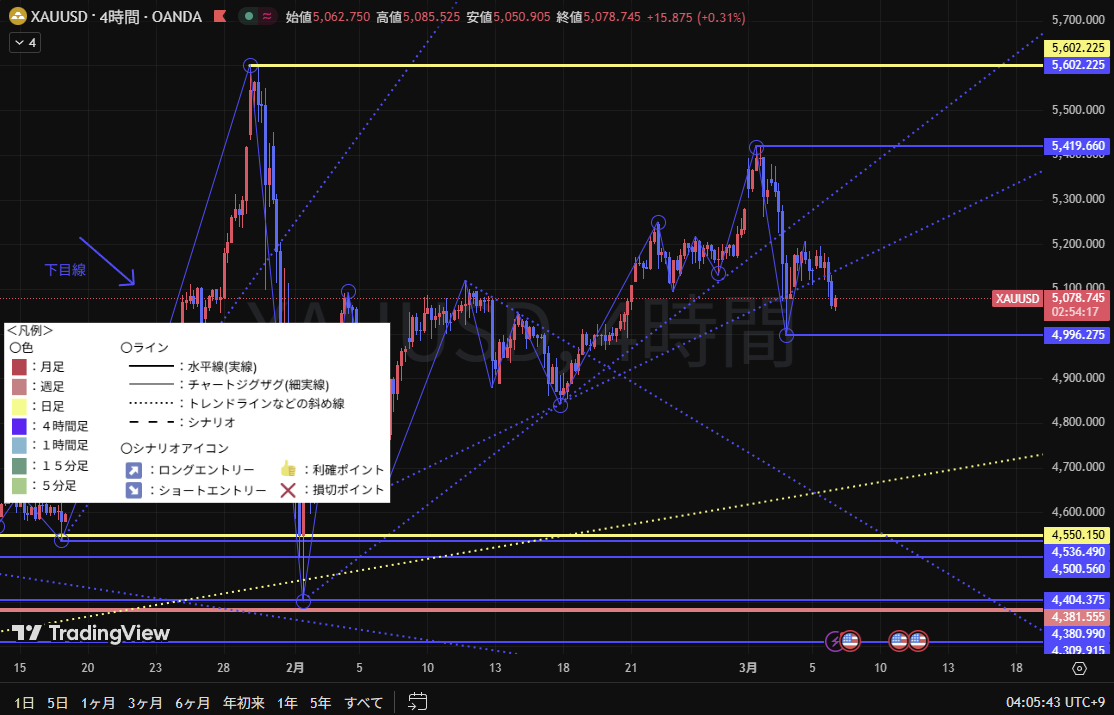Click the red flag icon beside OANDA
The image size is (1114, 715).
[218, 17]
